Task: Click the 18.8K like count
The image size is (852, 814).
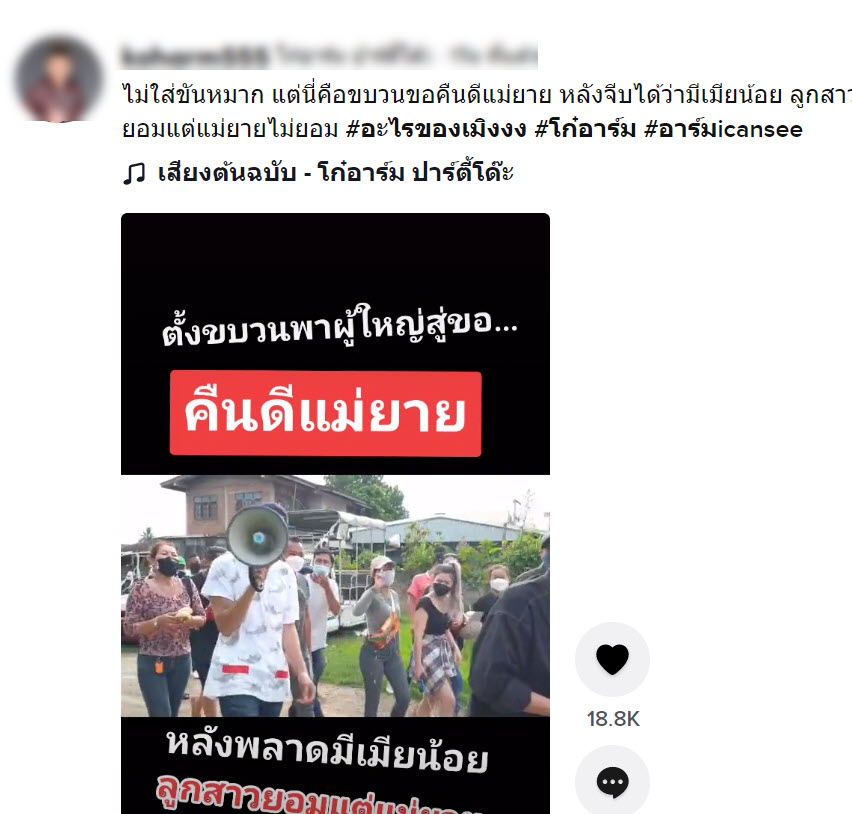Action: [x=613, y=719]
